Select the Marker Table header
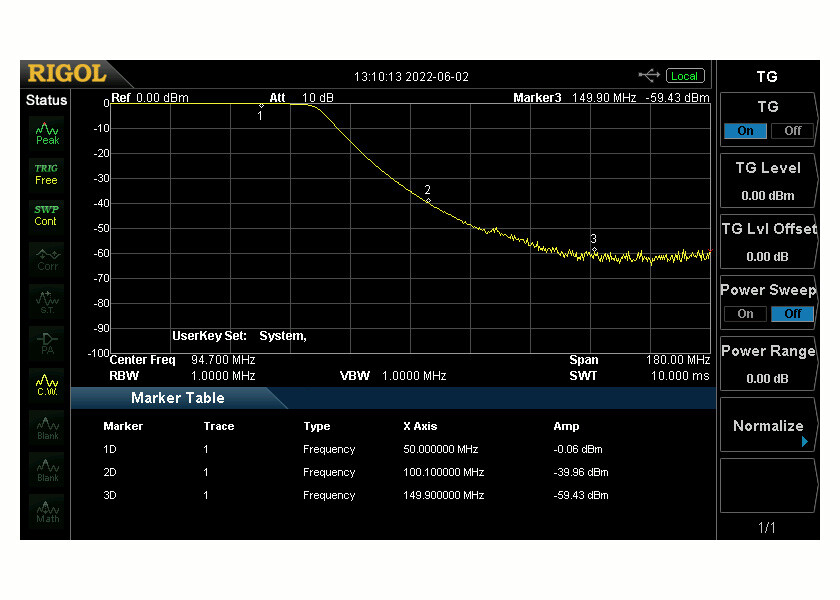840x600 pixels. (176, 398)
